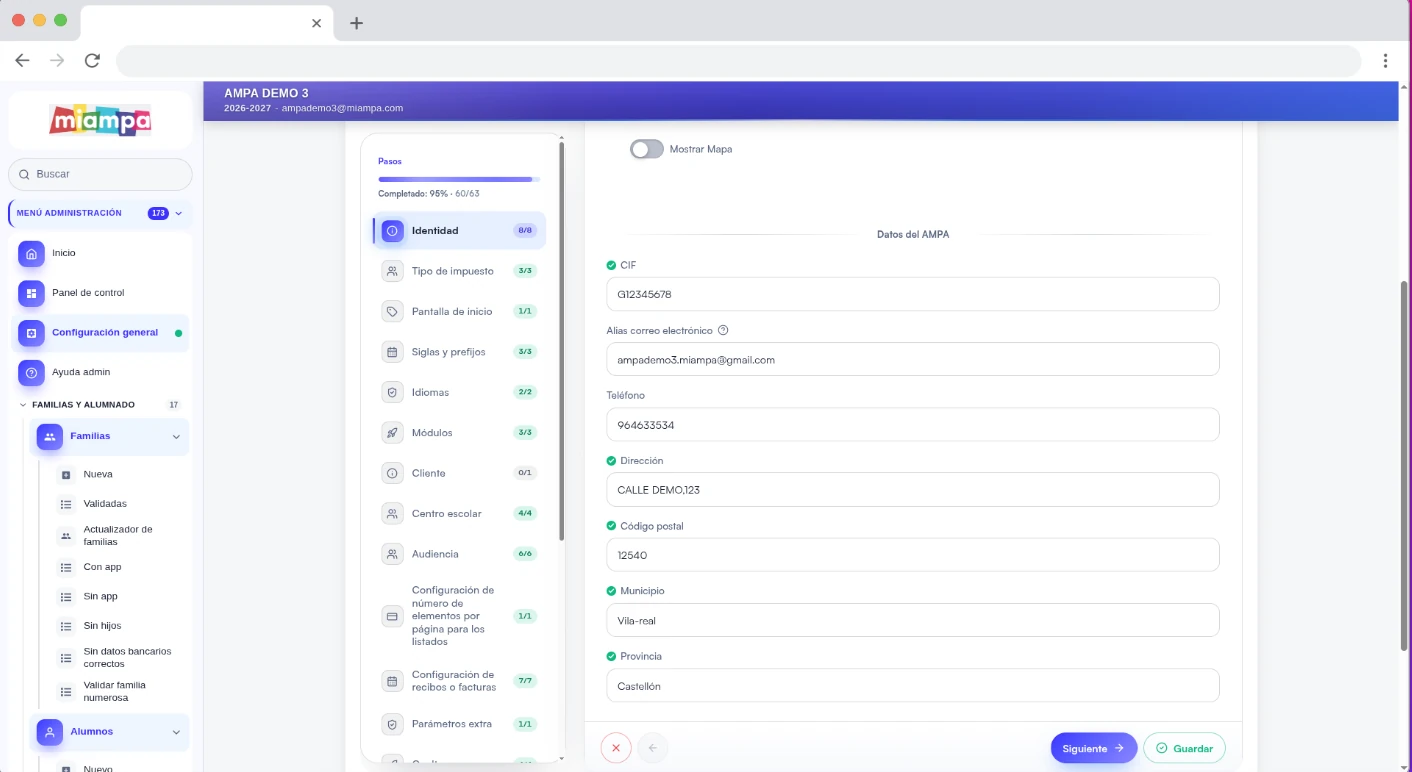Click the Tipo de impuesto step icon
The width and height of the screenshot is (1412, 772).
(x=392, y=271)
